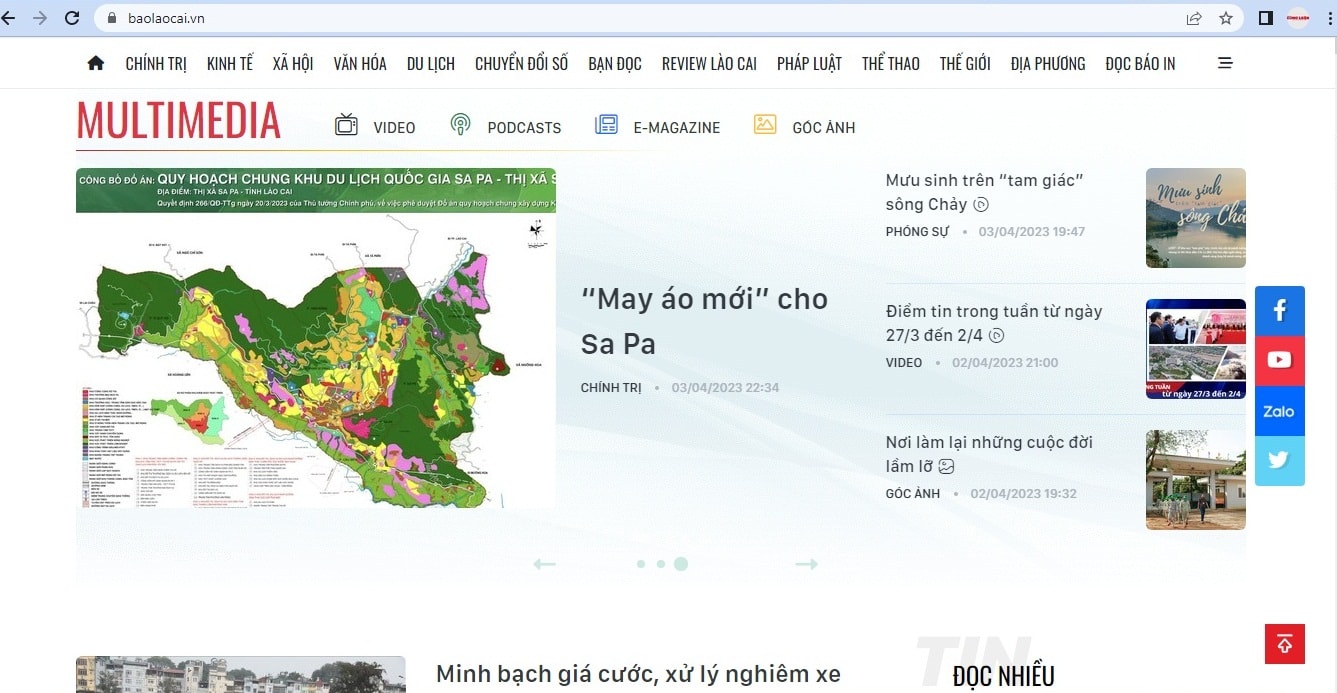This screenshot has height=693, width=1337.
Task: Click the PHÓNG SỰ category label
Action: point(917,232)
